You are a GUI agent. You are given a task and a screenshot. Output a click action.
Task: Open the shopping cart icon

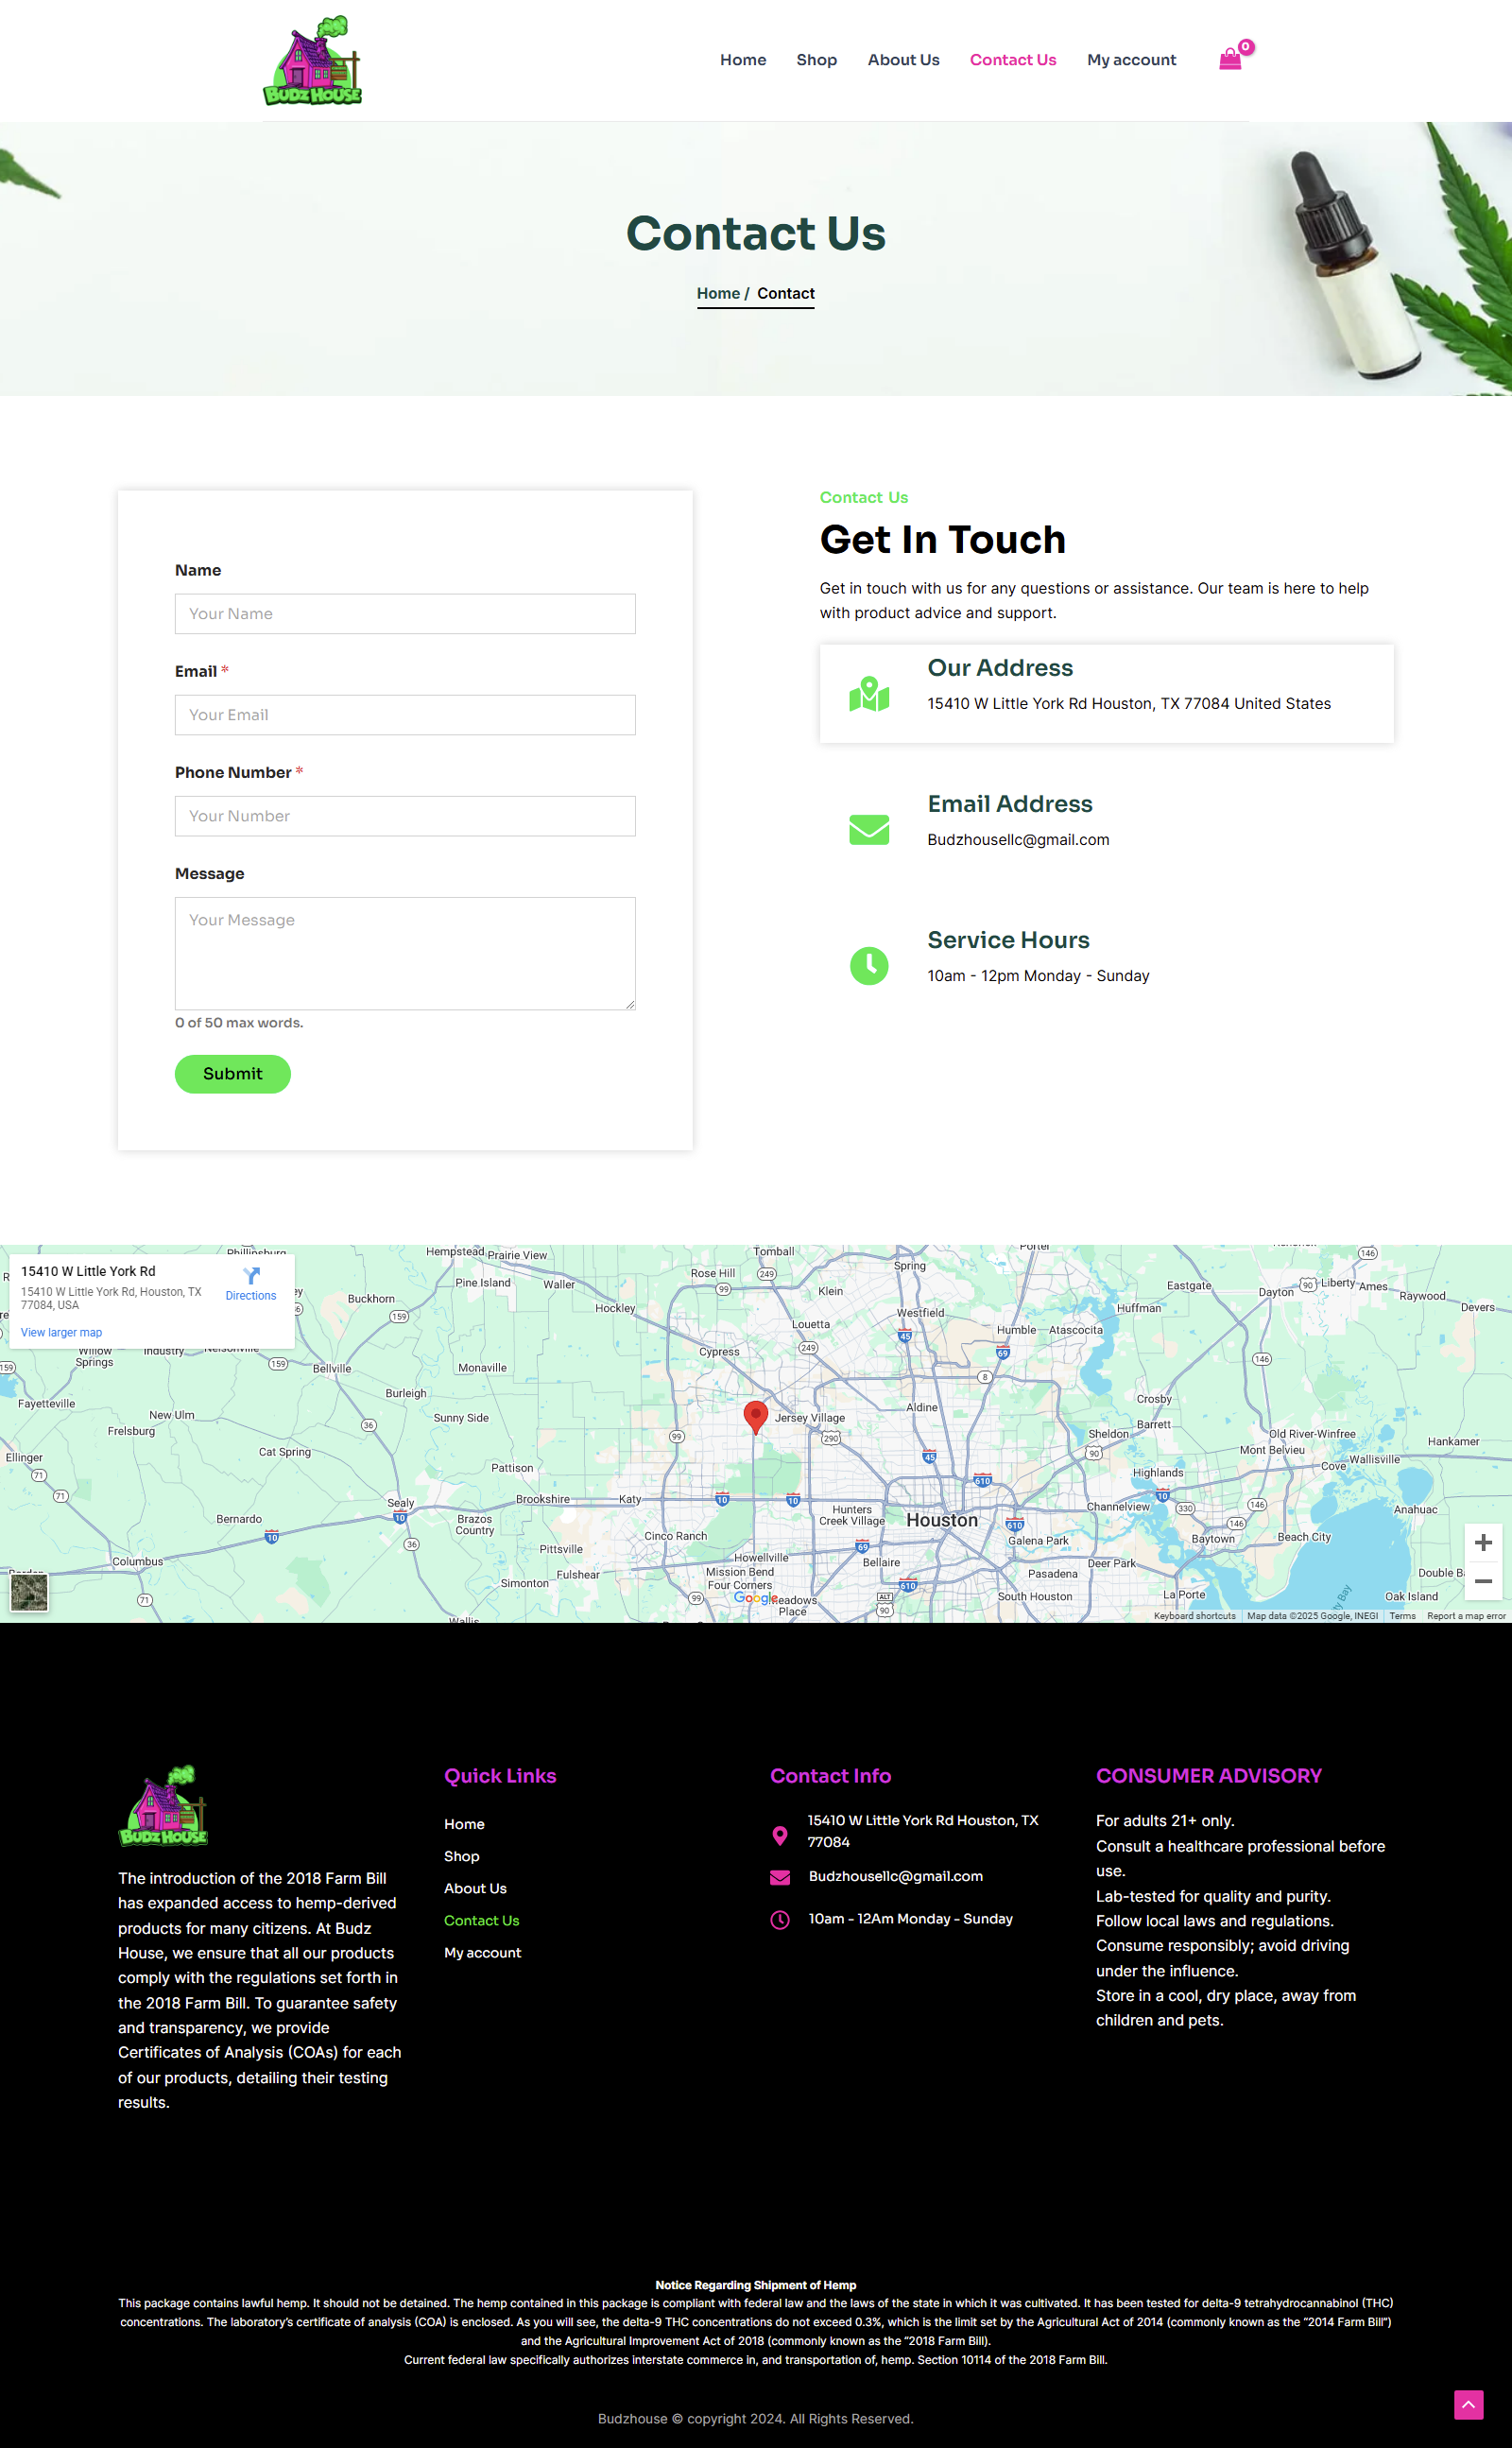point(1230,60)
